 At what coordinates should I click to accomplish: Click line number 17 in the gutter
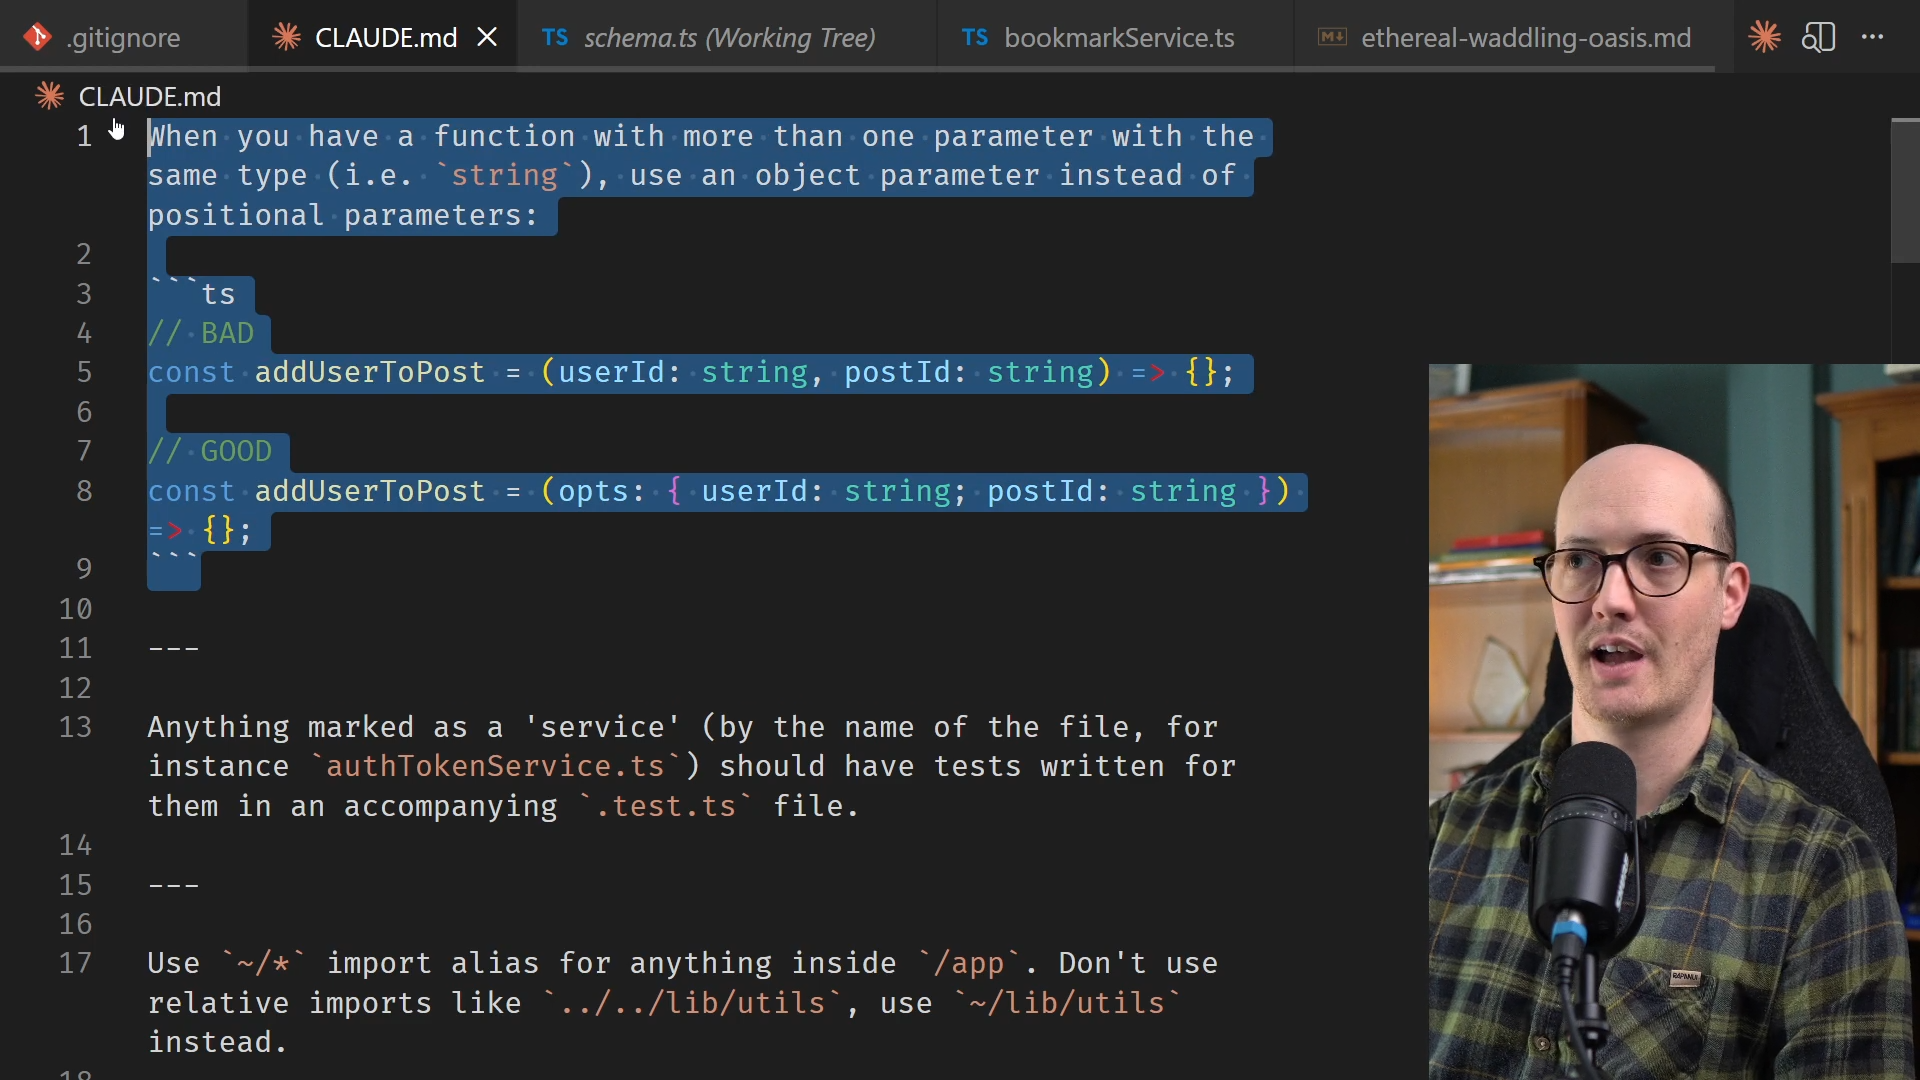click(75, 963)
